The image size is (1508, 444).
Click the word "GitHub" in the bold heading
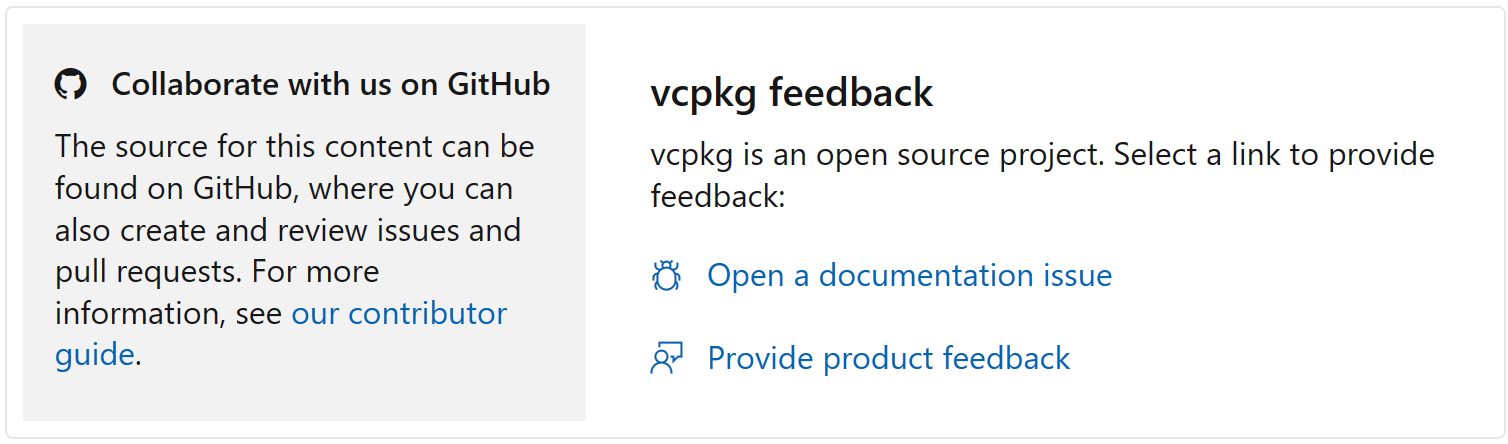[x=498, y=85]
